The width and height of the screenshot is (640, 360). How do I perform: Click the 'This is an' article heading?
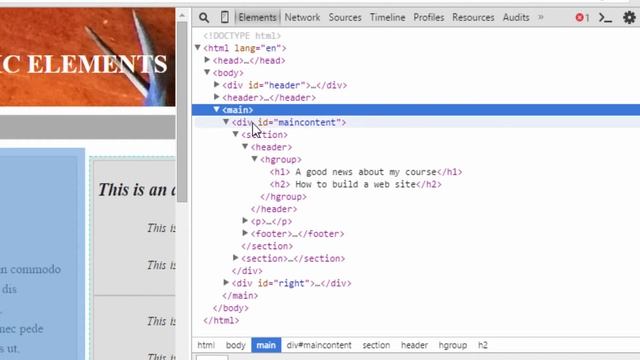137,190
